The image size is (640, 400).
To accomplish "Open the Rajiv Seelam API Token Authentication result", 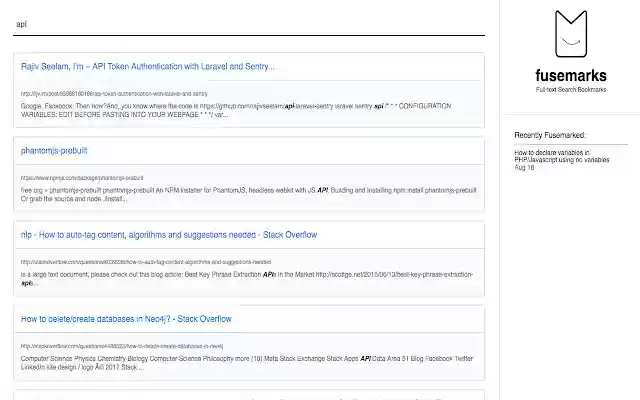I will [x=147, y=67].
